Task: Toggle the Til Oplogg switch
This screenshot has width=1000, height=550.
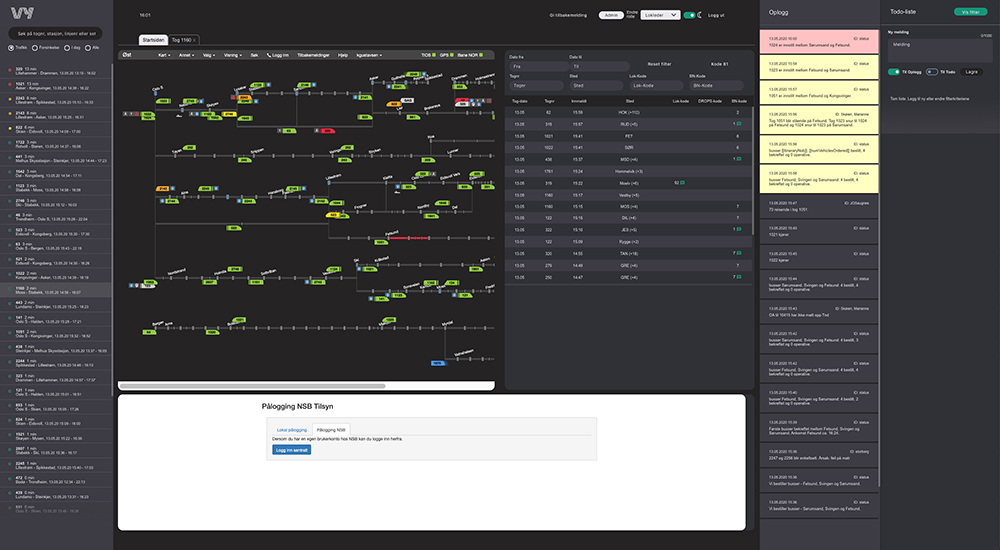Action: pos(894,72)
